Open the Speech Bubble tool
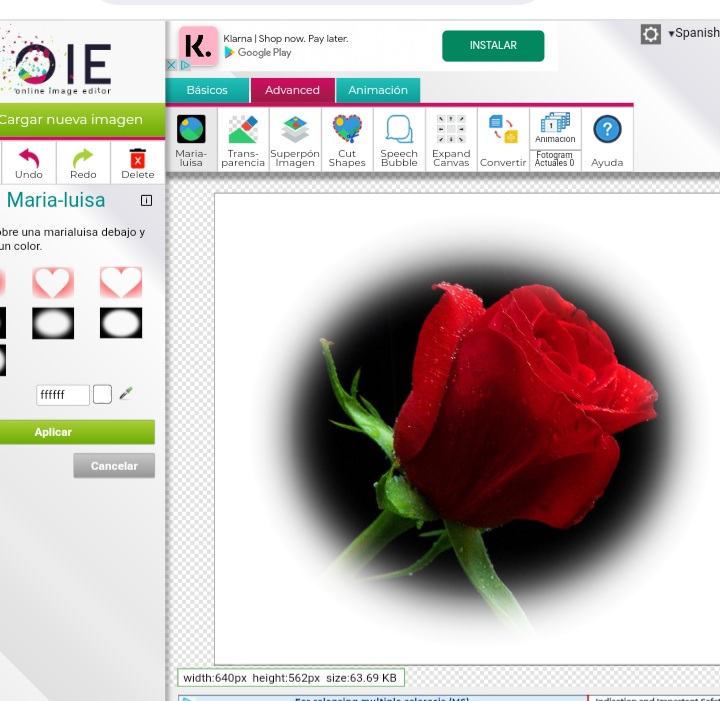Image resolution: width=720 pixels, height=701 pixels. 399,140
